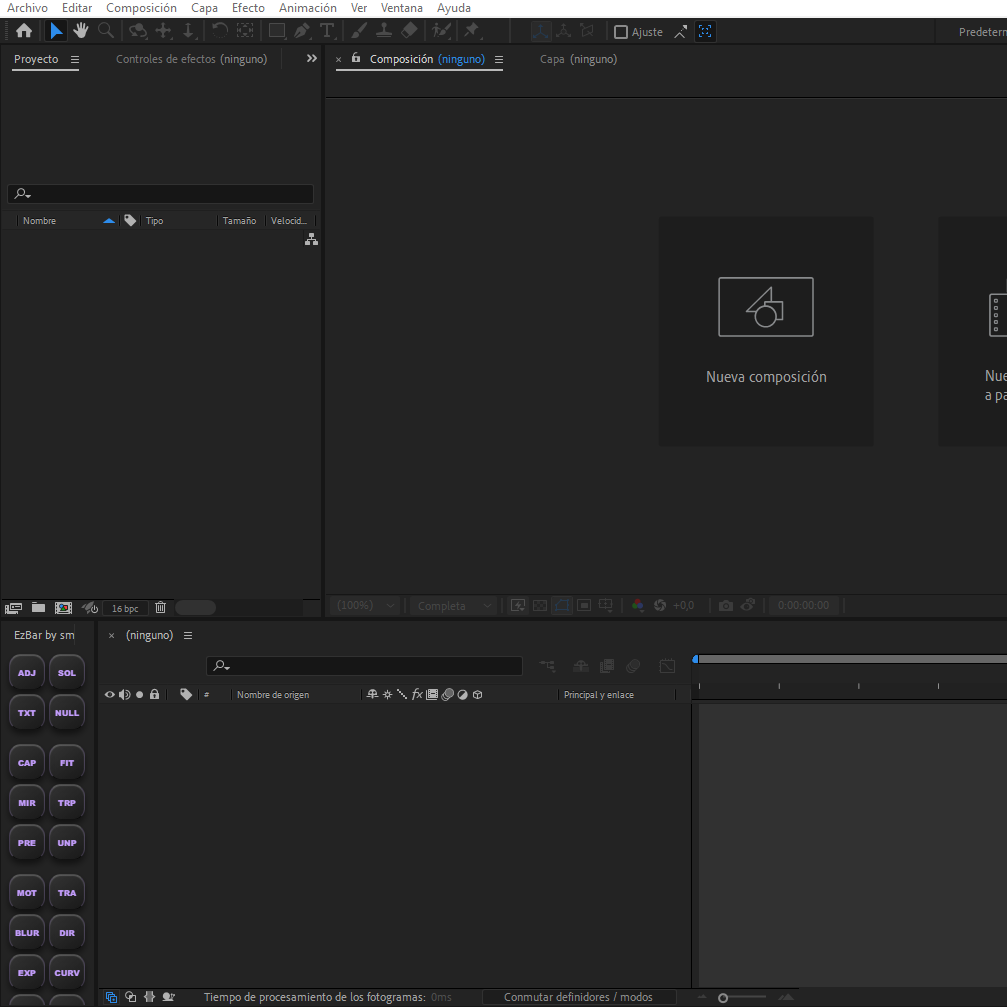Select the Dolly camera tool

tap(188, 31)
